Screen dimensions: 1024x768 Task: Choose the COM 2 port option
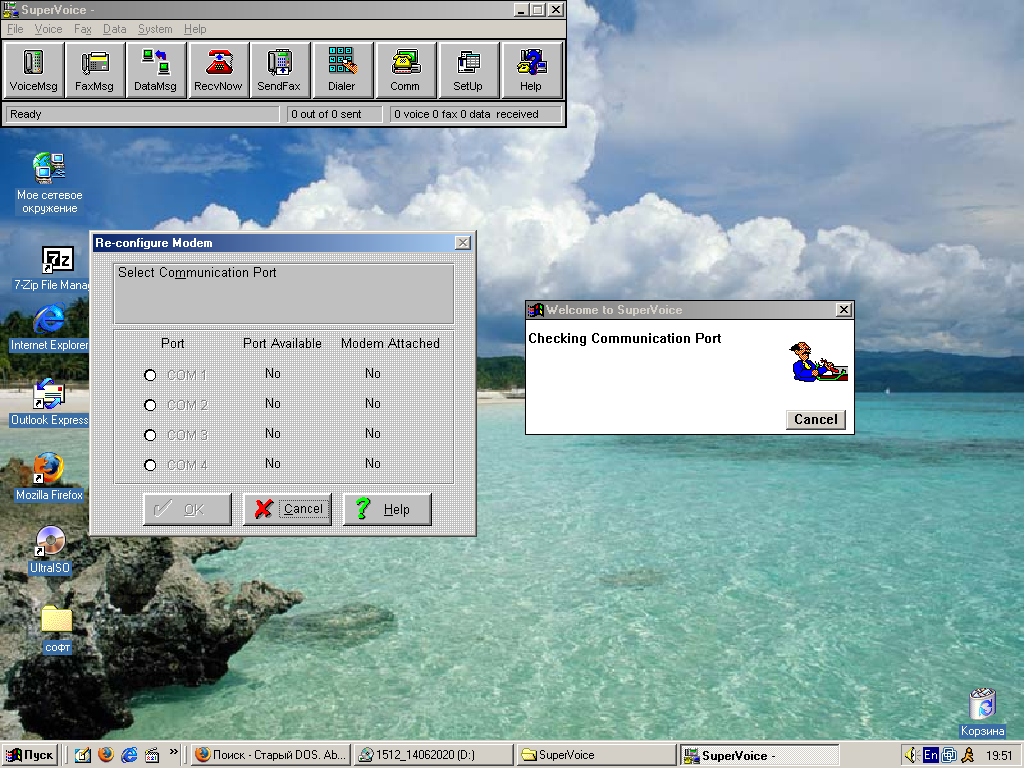151,405
